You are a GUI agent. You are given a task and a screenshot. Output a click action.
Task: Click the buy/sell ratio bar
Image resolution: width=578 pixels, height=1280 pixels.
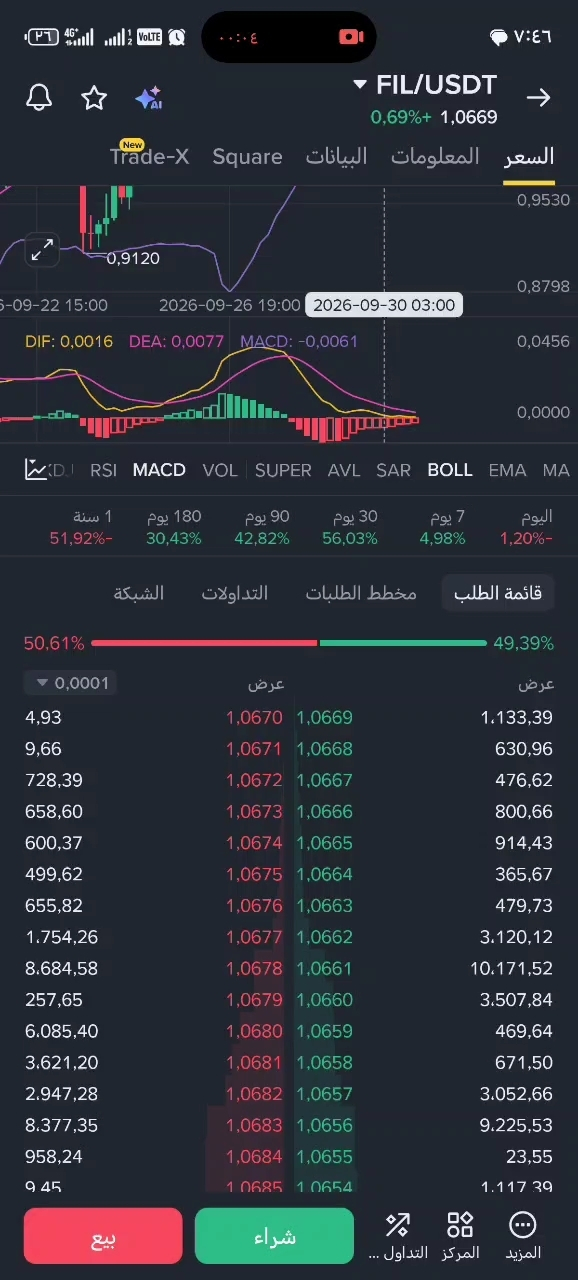click(289, 643)
